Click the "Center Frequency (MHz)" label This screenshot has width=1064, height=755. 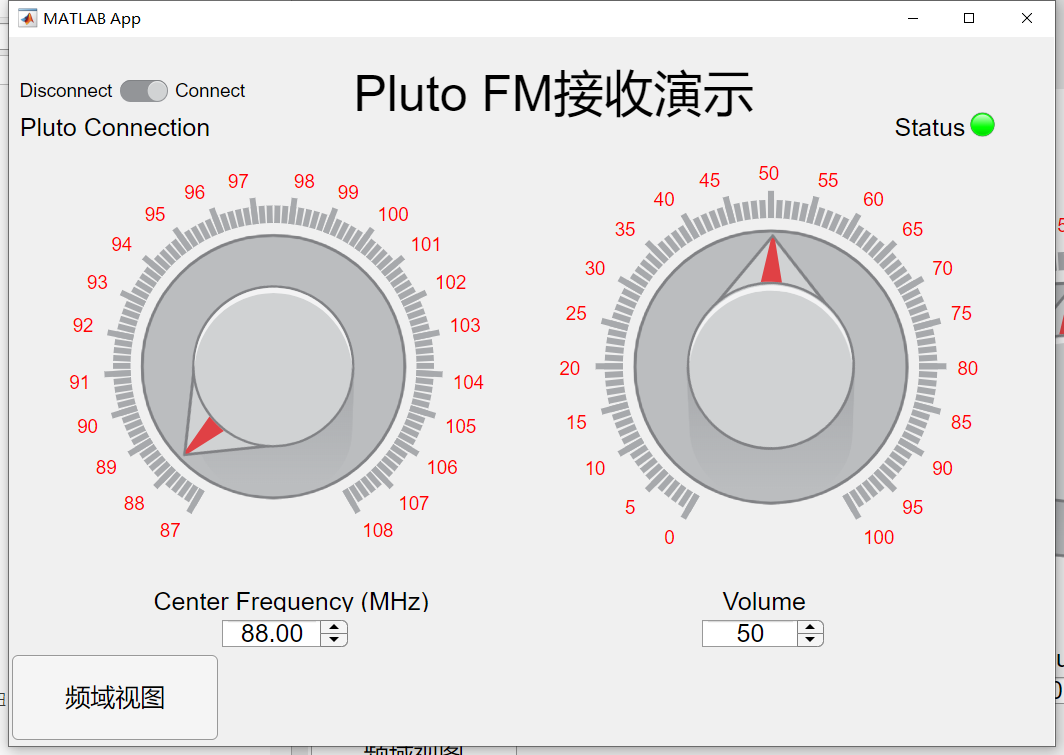[291, 601]
